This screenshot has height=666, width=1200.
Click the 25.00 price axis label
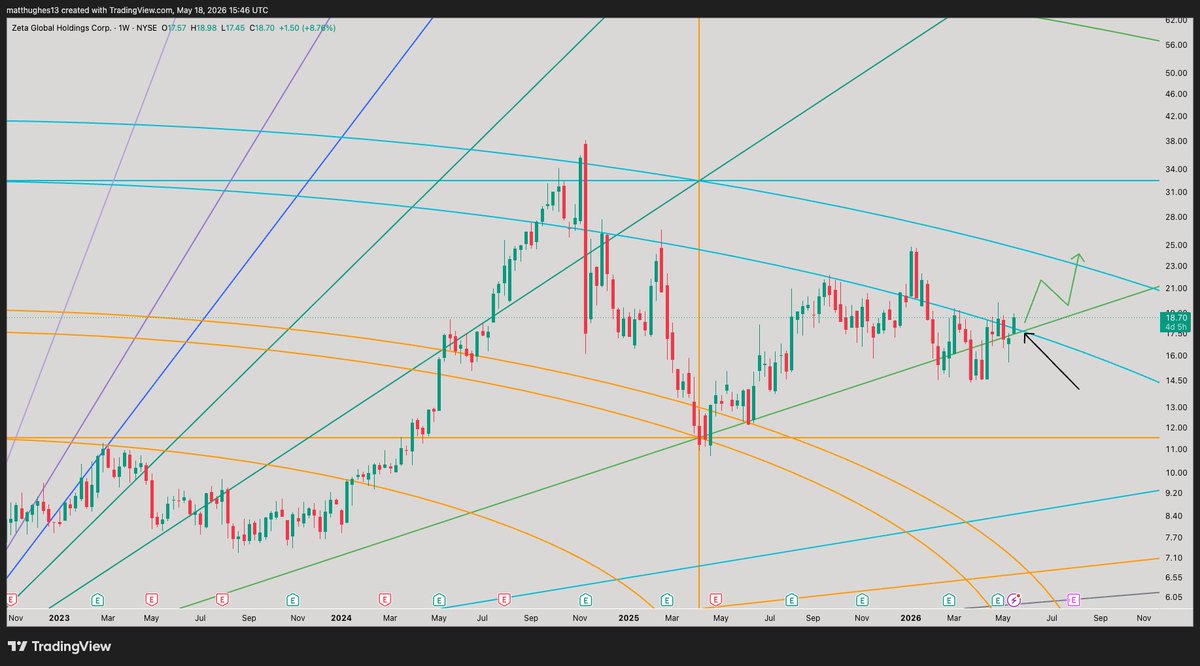[x=1174, y=245]
